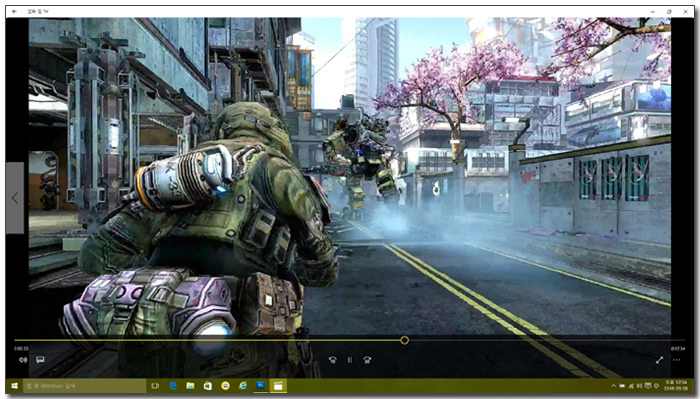
Task: Go to previous video with left chevron
Action: 15,198
